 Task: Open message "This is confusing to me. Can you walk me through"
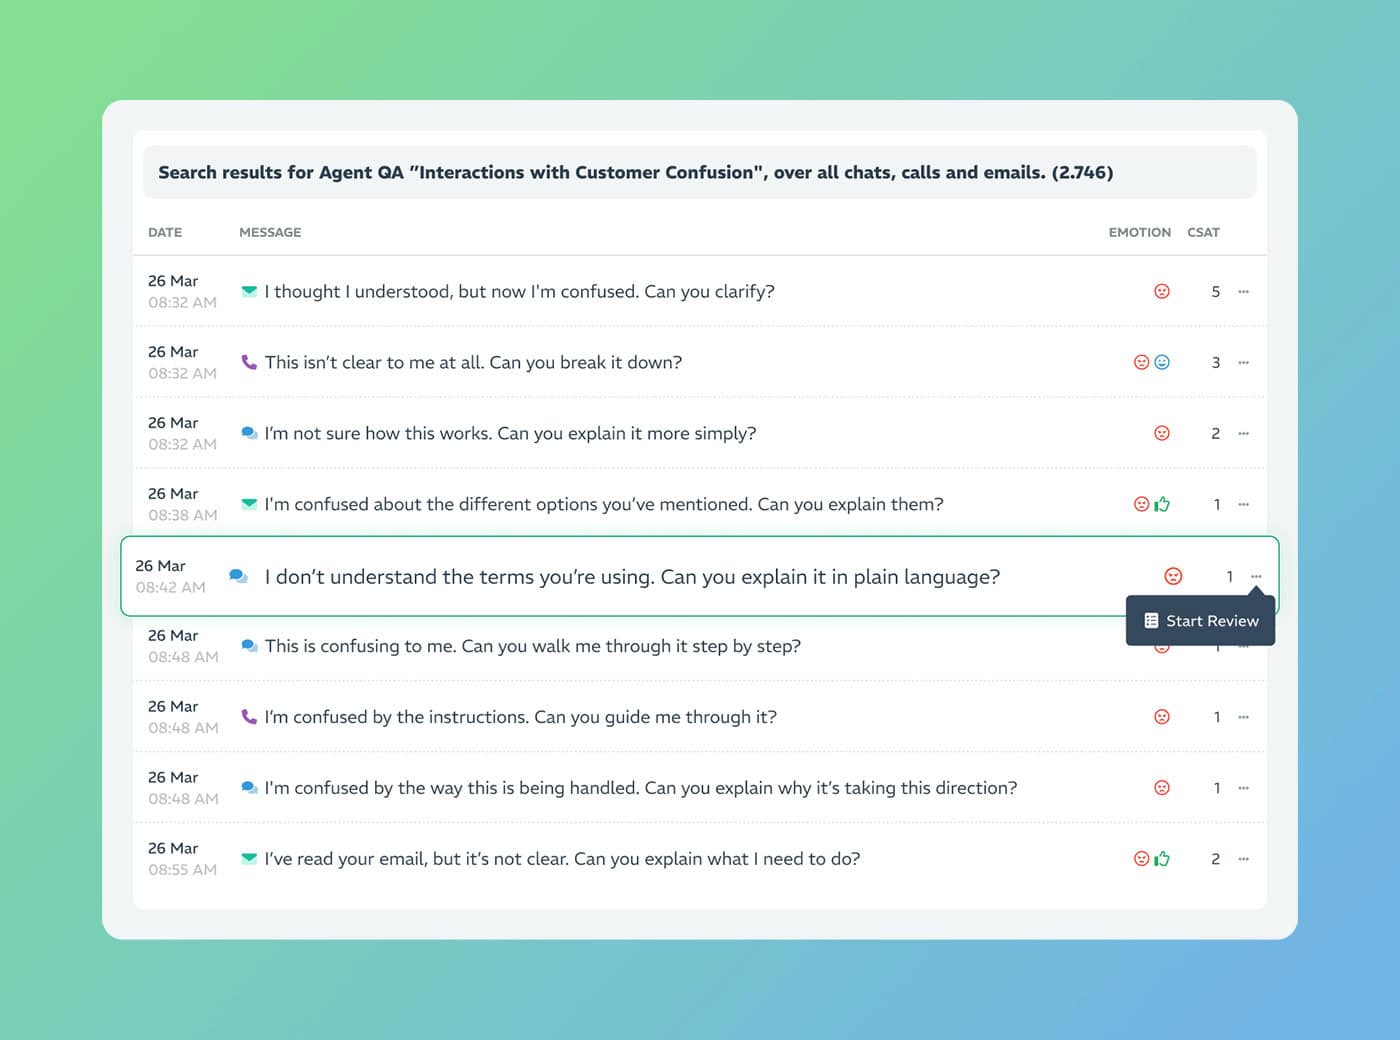[533, 646]
